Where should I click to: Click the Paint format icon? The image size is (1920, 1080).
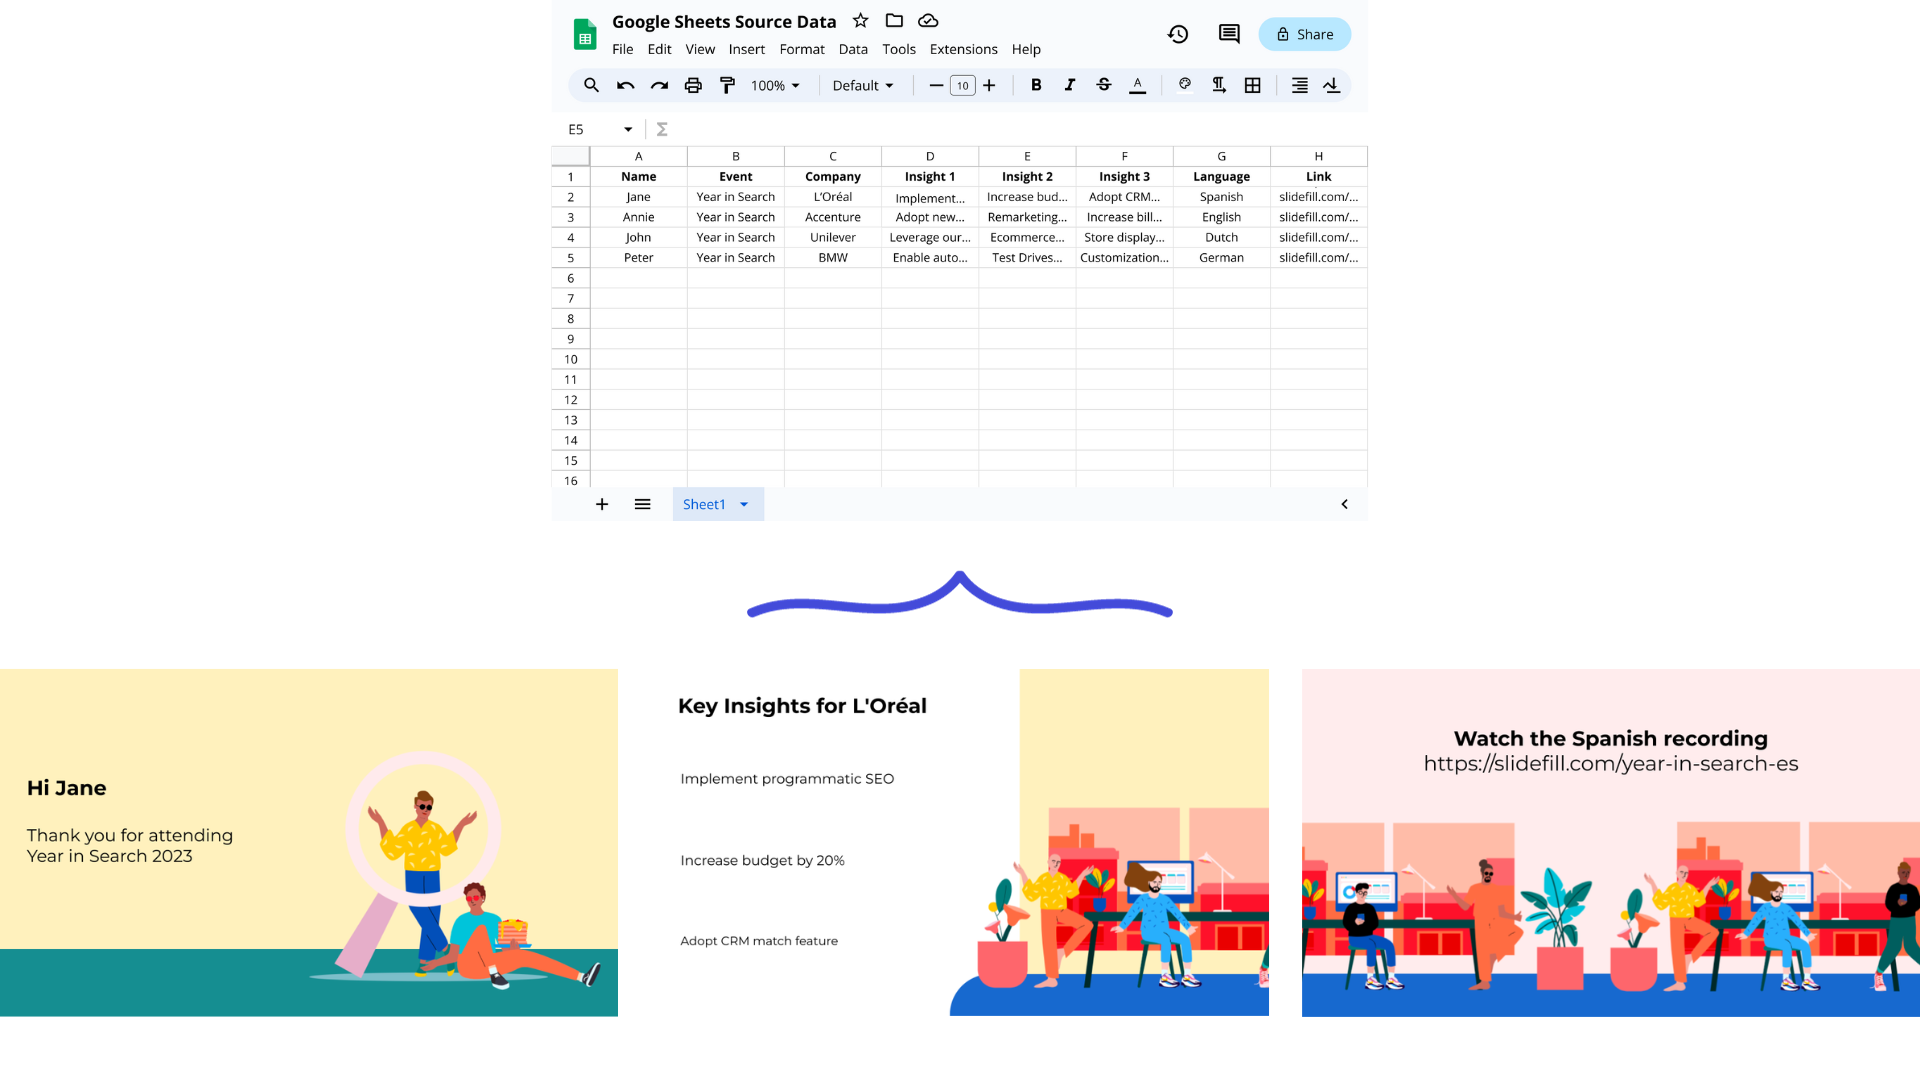tap(727, 84)
